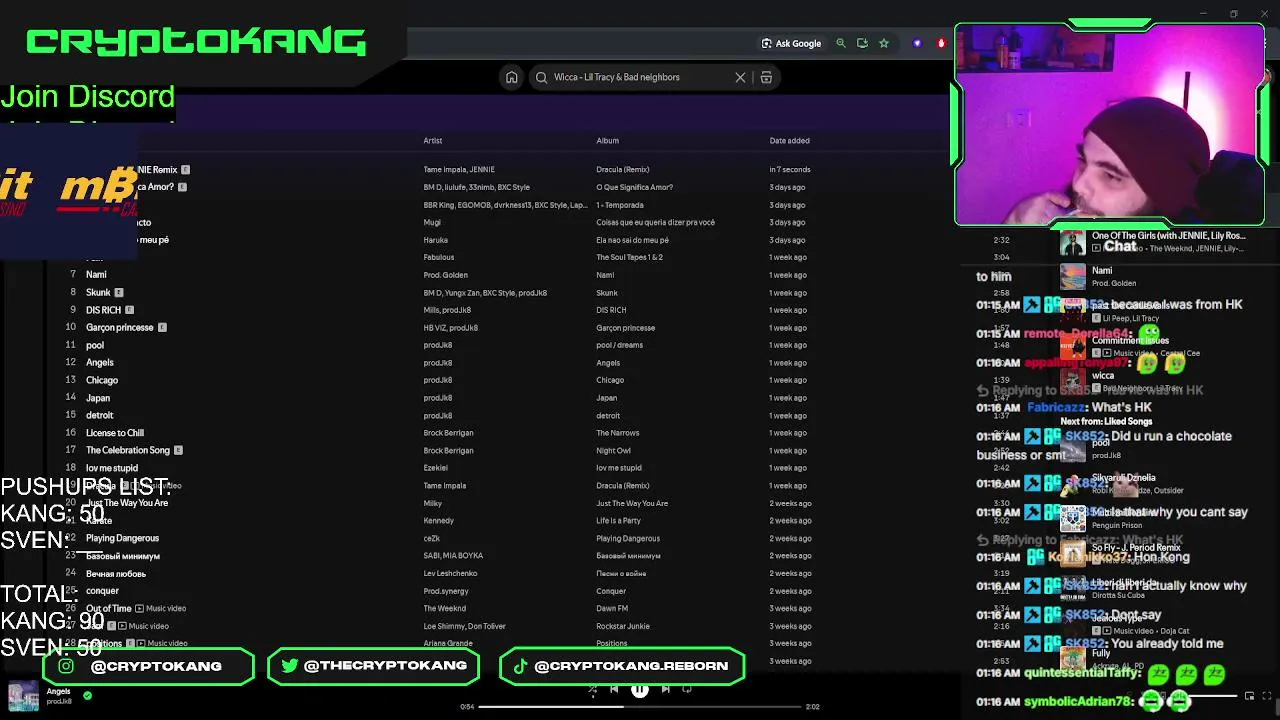Viewport: 1280px width, 720px height.
Task: Enter full screen from the player bar
Action: (1268, 696)
